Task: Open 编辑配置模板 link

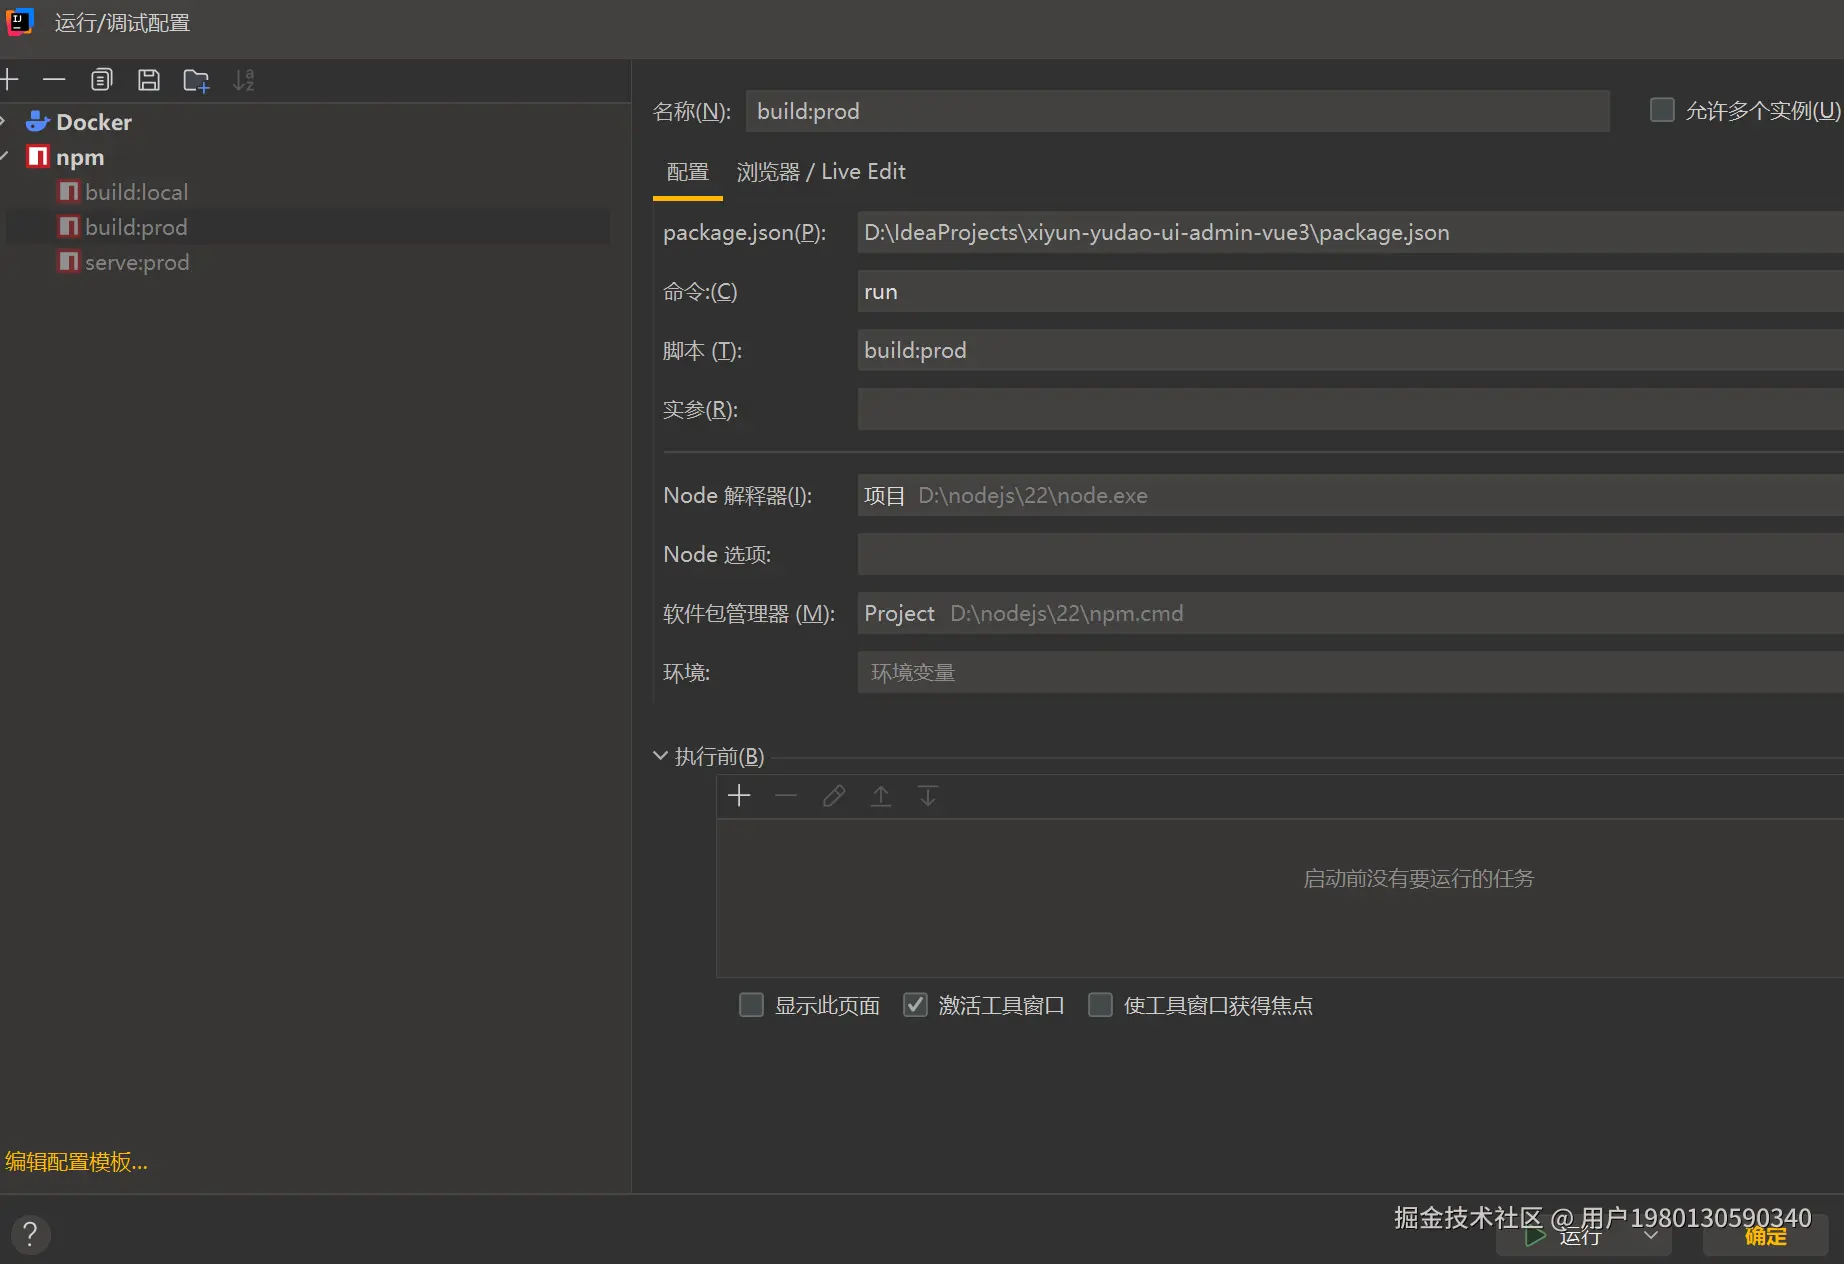Action: point(76,1162)
